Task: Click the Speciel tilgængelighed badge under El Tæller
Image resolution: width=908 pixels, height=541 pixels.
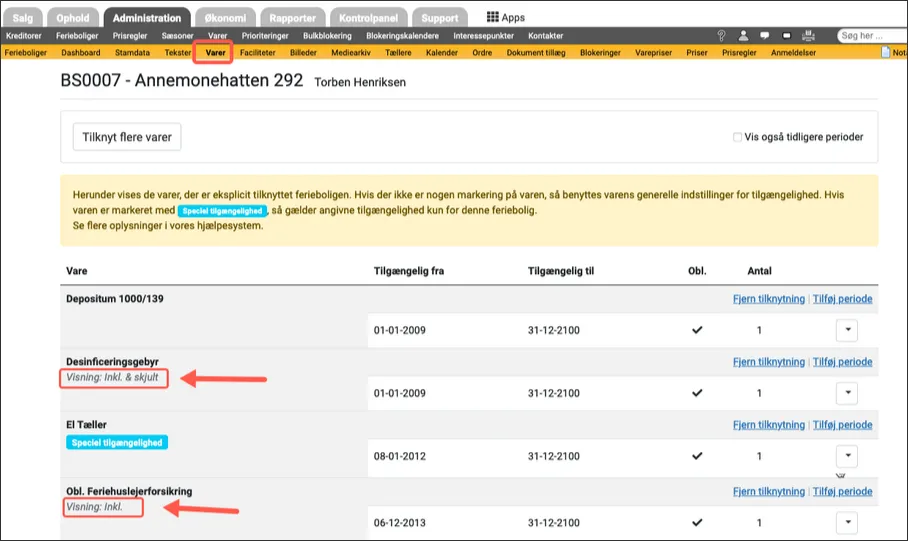Action: coord(117,442)
